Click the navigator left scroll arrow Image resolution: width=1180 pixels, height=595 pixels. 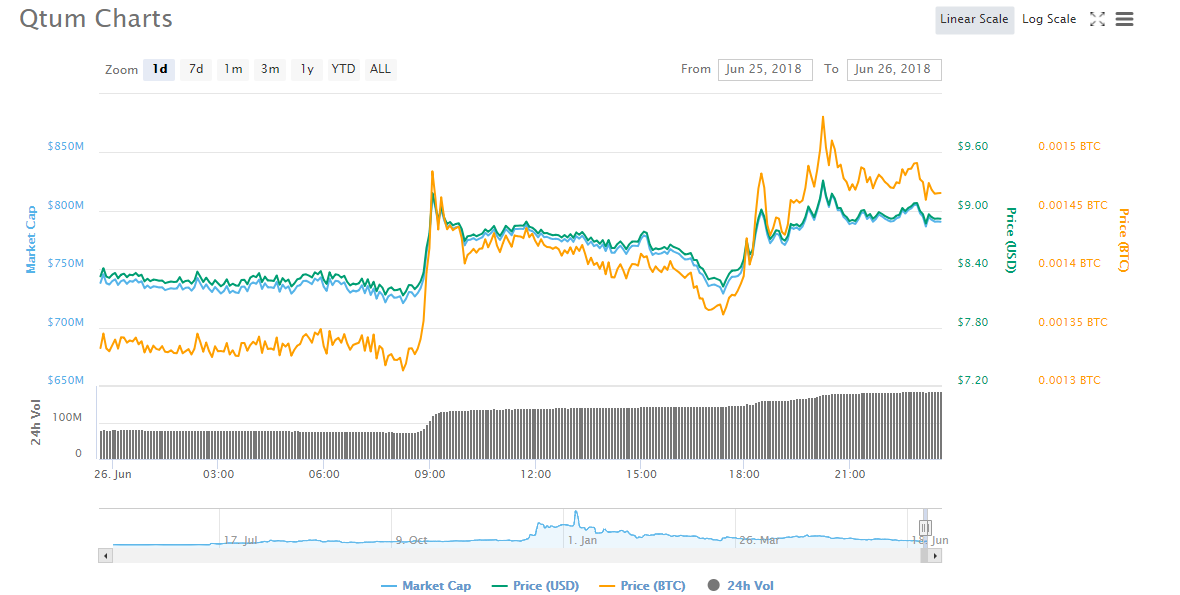pyautogui.click(x=105, y=556)
